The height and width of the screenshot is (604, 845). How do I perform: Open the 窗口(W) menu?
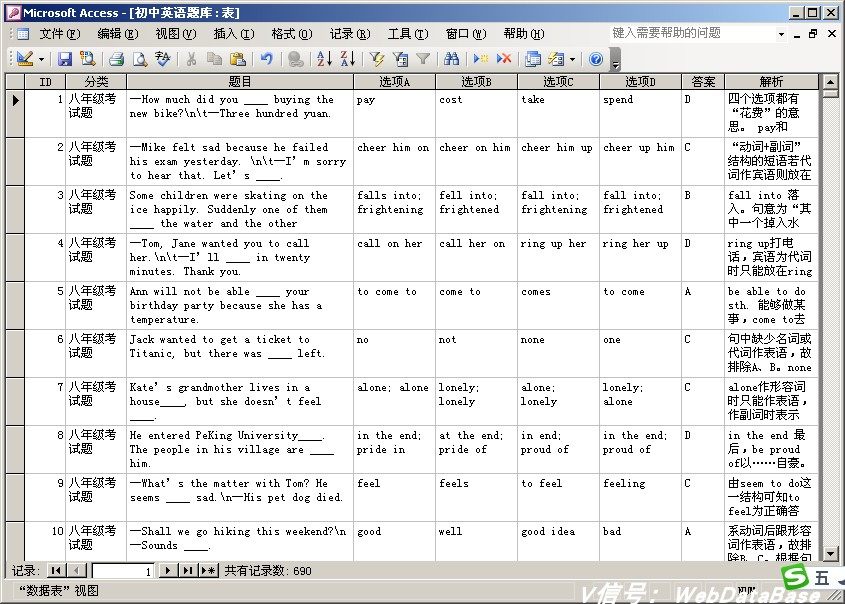(x=466, y=34)
